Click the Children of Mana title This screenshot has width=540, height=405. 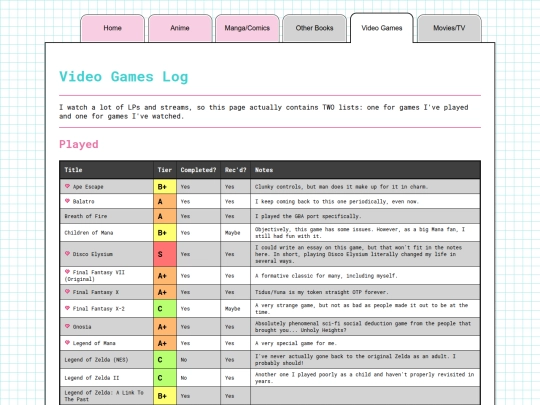[x=89, y=233]
